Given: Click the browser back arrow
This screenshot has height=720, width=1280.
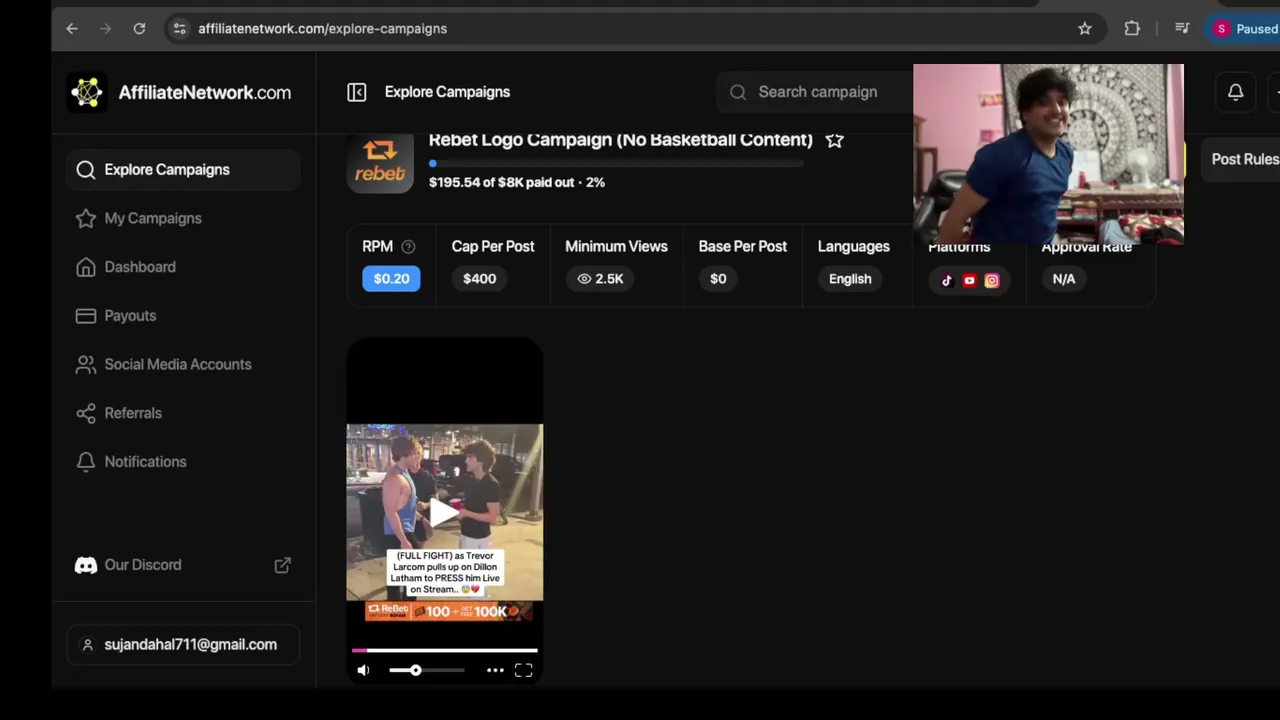Looking at the screenshot, I should (x=72, y=29).
